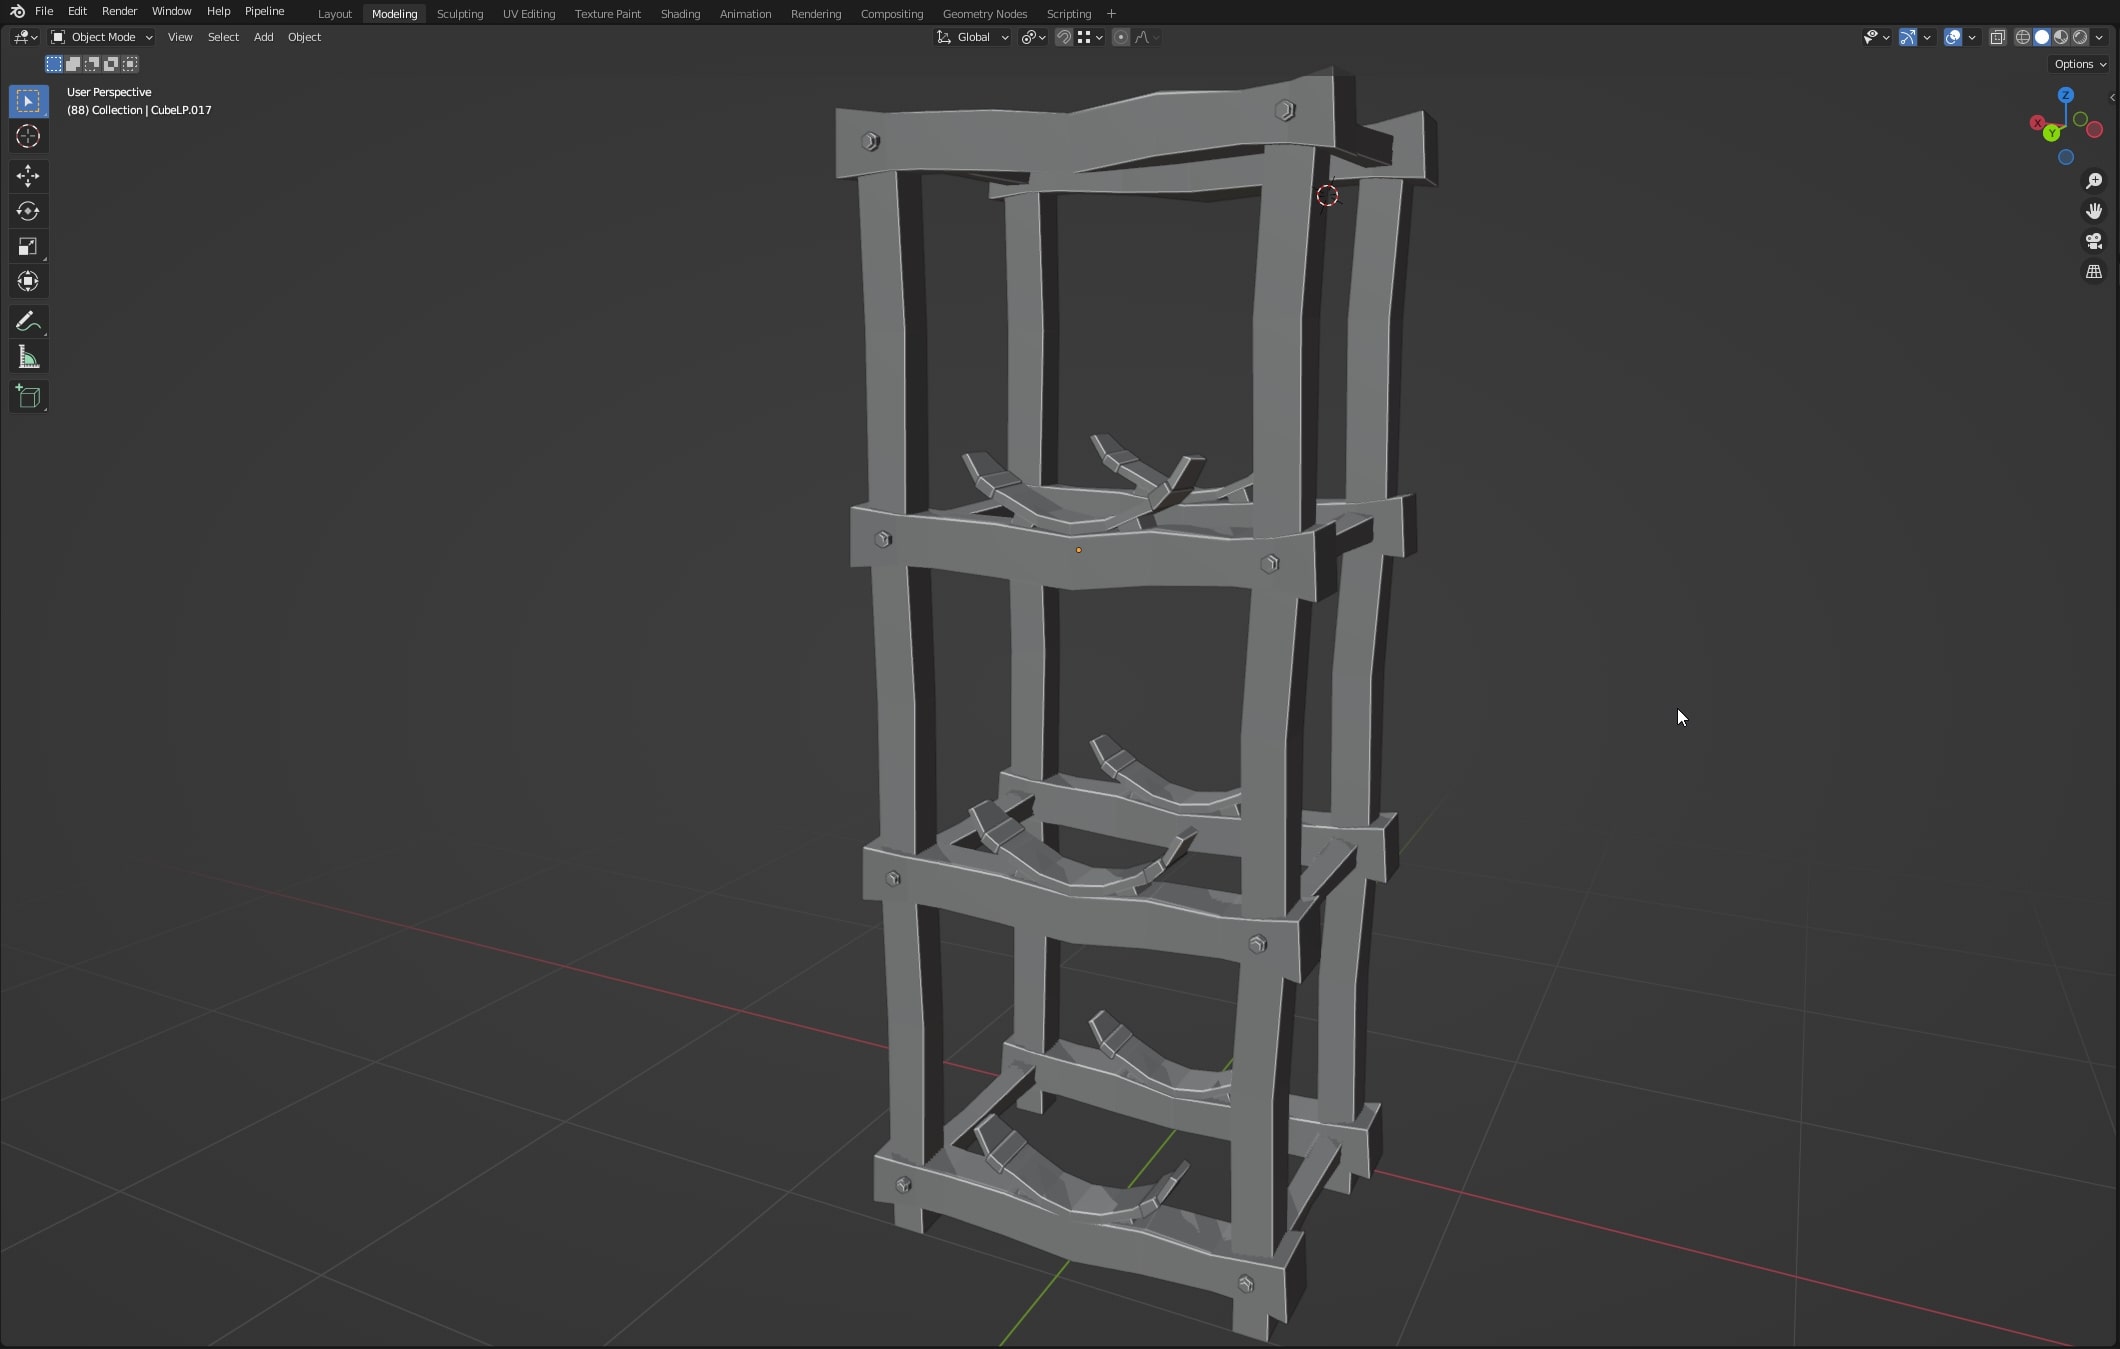Open the Add menu in header
Viewport: 2120px width, 1349px height.
[263, 37]
